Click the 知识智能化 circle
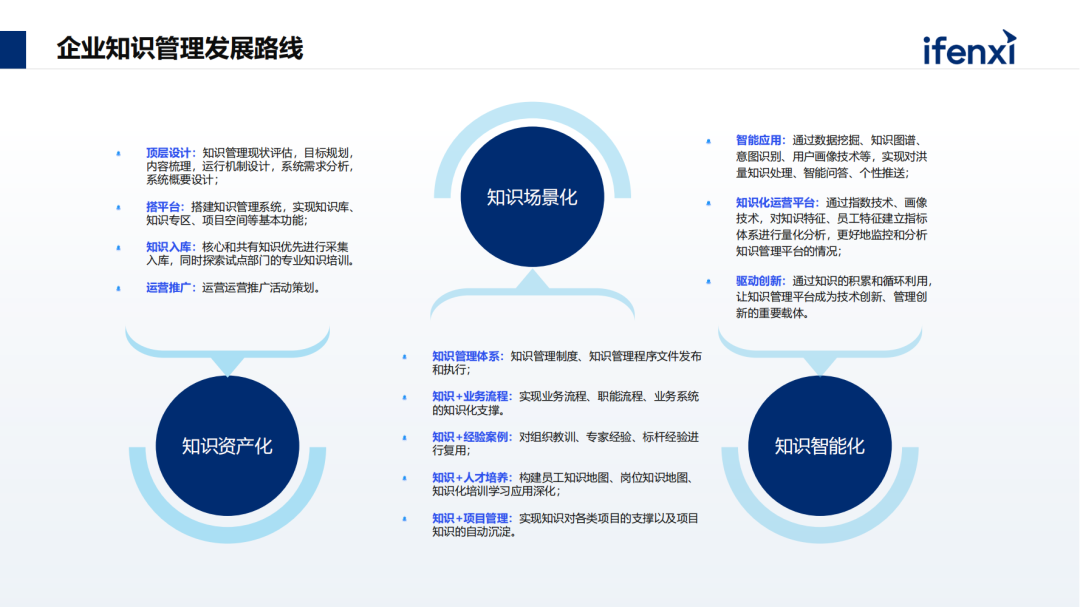 (819, 446)
